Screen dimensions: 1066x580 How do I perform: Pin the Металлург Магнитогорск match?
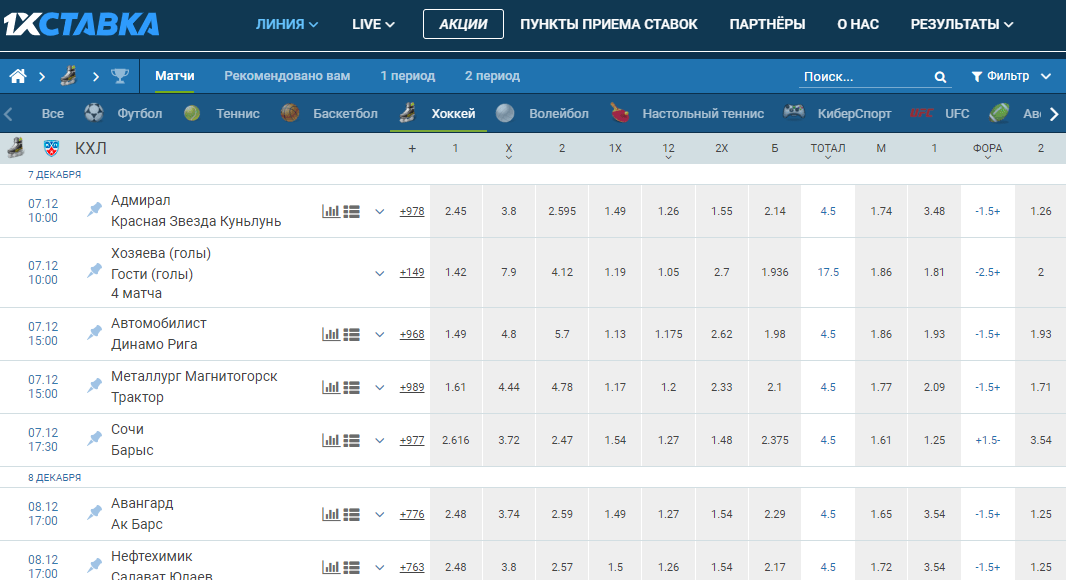pyautogui.click(x=94, y=386)
